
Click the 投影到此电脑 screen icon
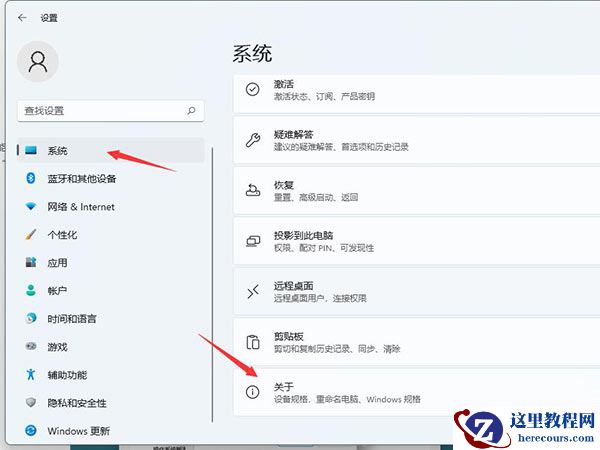[x=253, y=241]
